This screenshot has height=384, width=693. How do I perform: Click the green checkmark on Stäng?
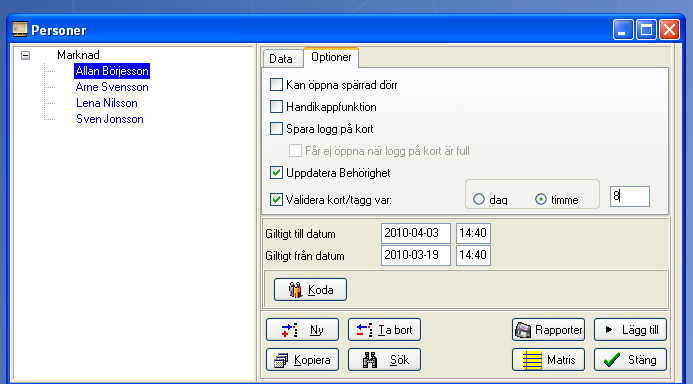coord(612,360)
